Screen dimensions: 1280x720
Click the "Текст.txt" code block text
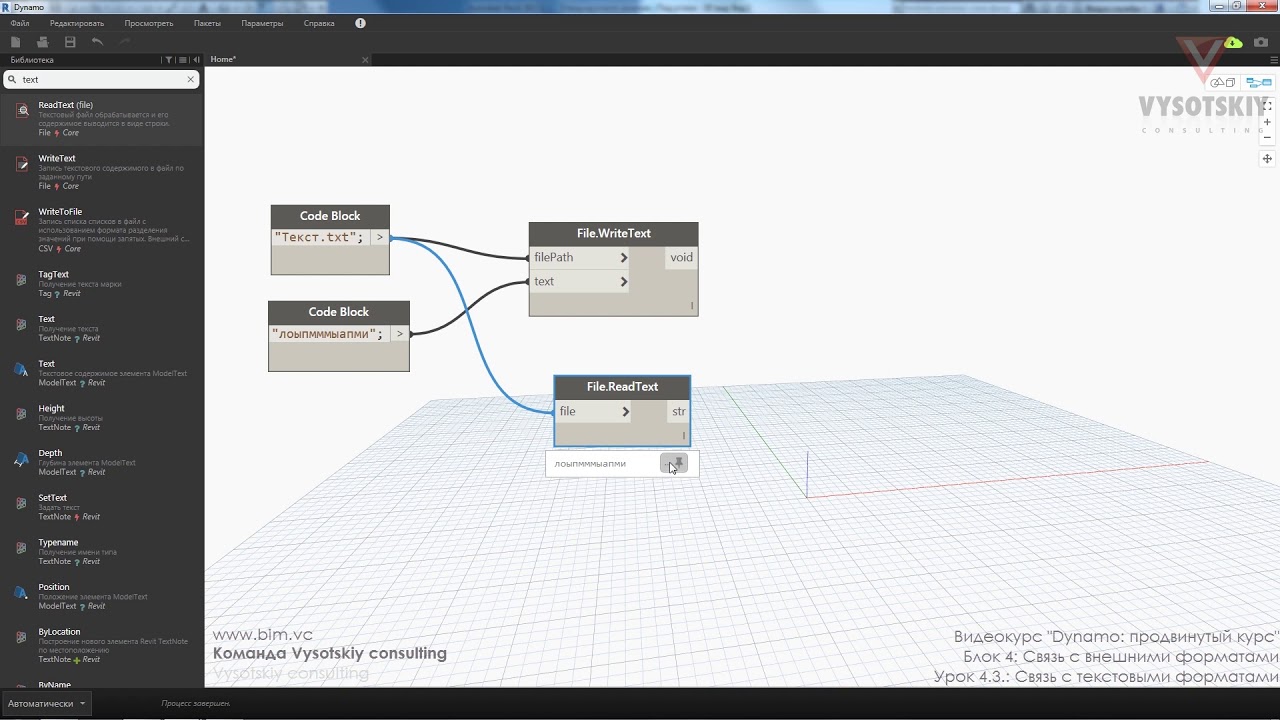click(x=319, y=238)
